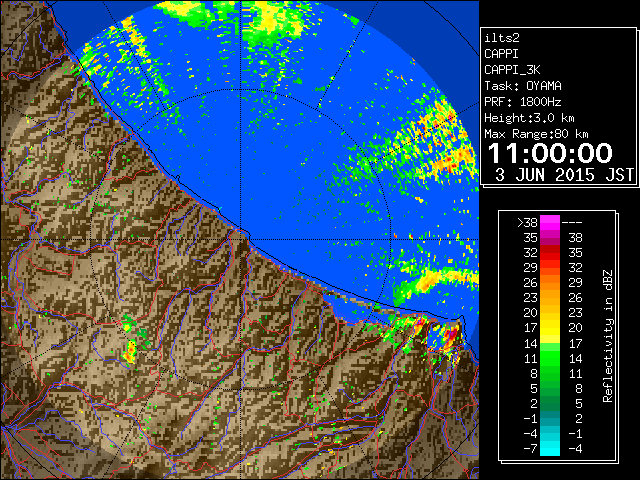Select the amber 23–26 dBZ color band
640x480 pixels.
(550, 298)
